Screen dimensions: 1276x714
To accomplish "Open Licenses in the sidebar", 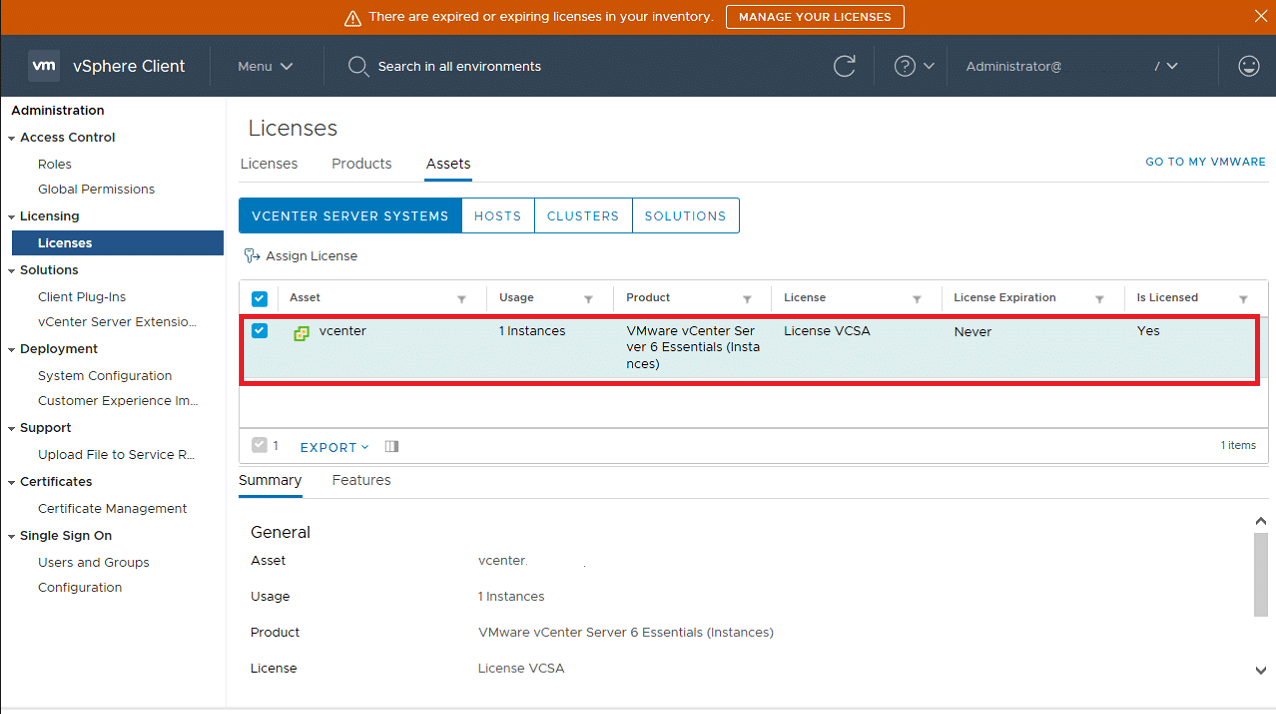I will coord(118,243).
